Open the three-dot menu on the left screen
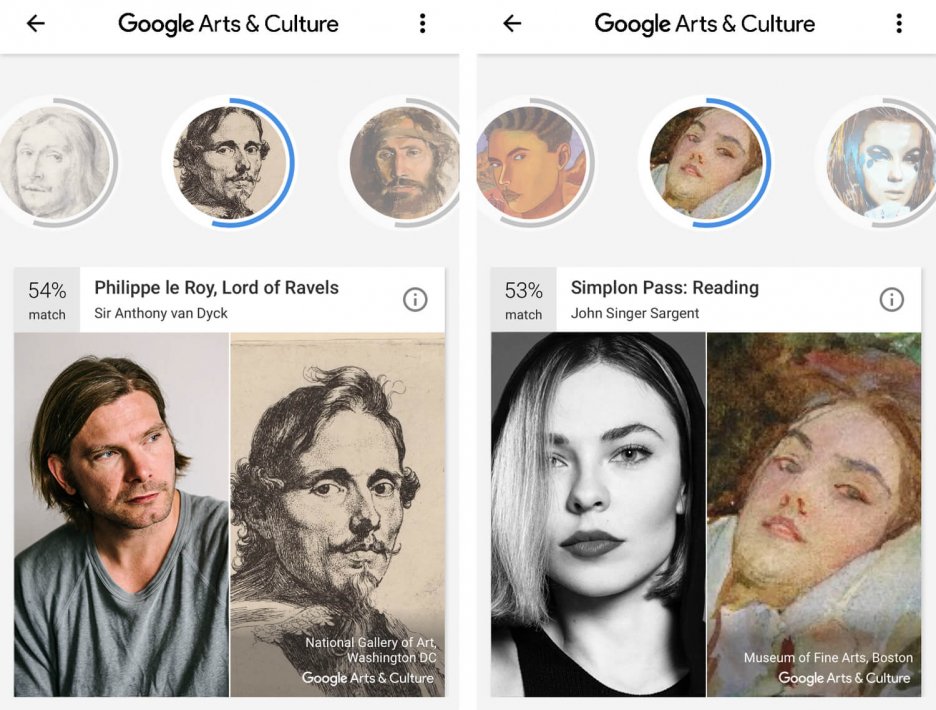 [423, 23]
